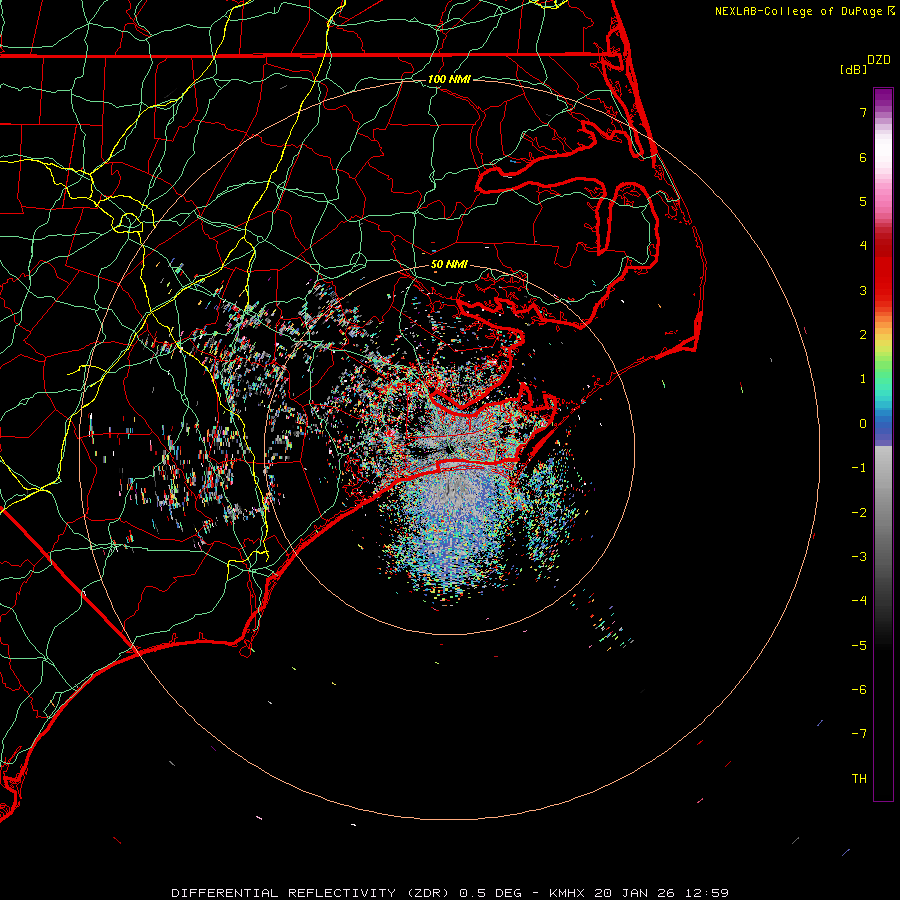The width and height of the screenshot is (900, 900).
Task: Click the Differential Reflectivity KMHX caption at bottom
Action: pos(450,893)
